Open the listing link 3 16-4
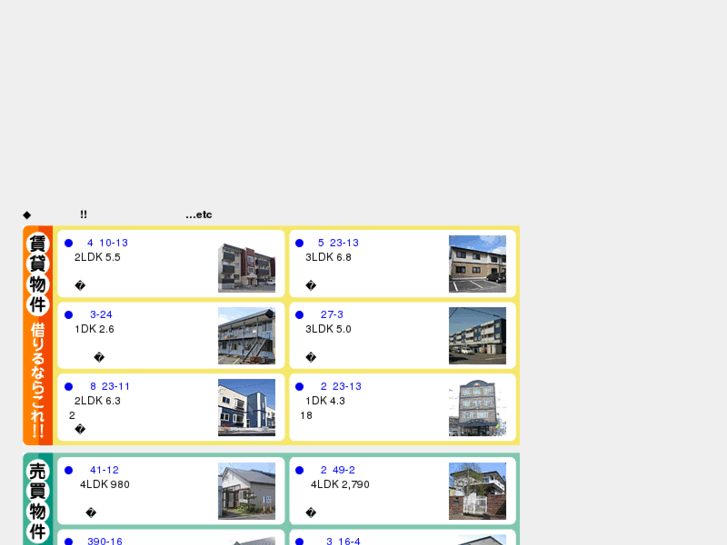The height and width of the screenshot is (545, 727). tap(343, 541)
